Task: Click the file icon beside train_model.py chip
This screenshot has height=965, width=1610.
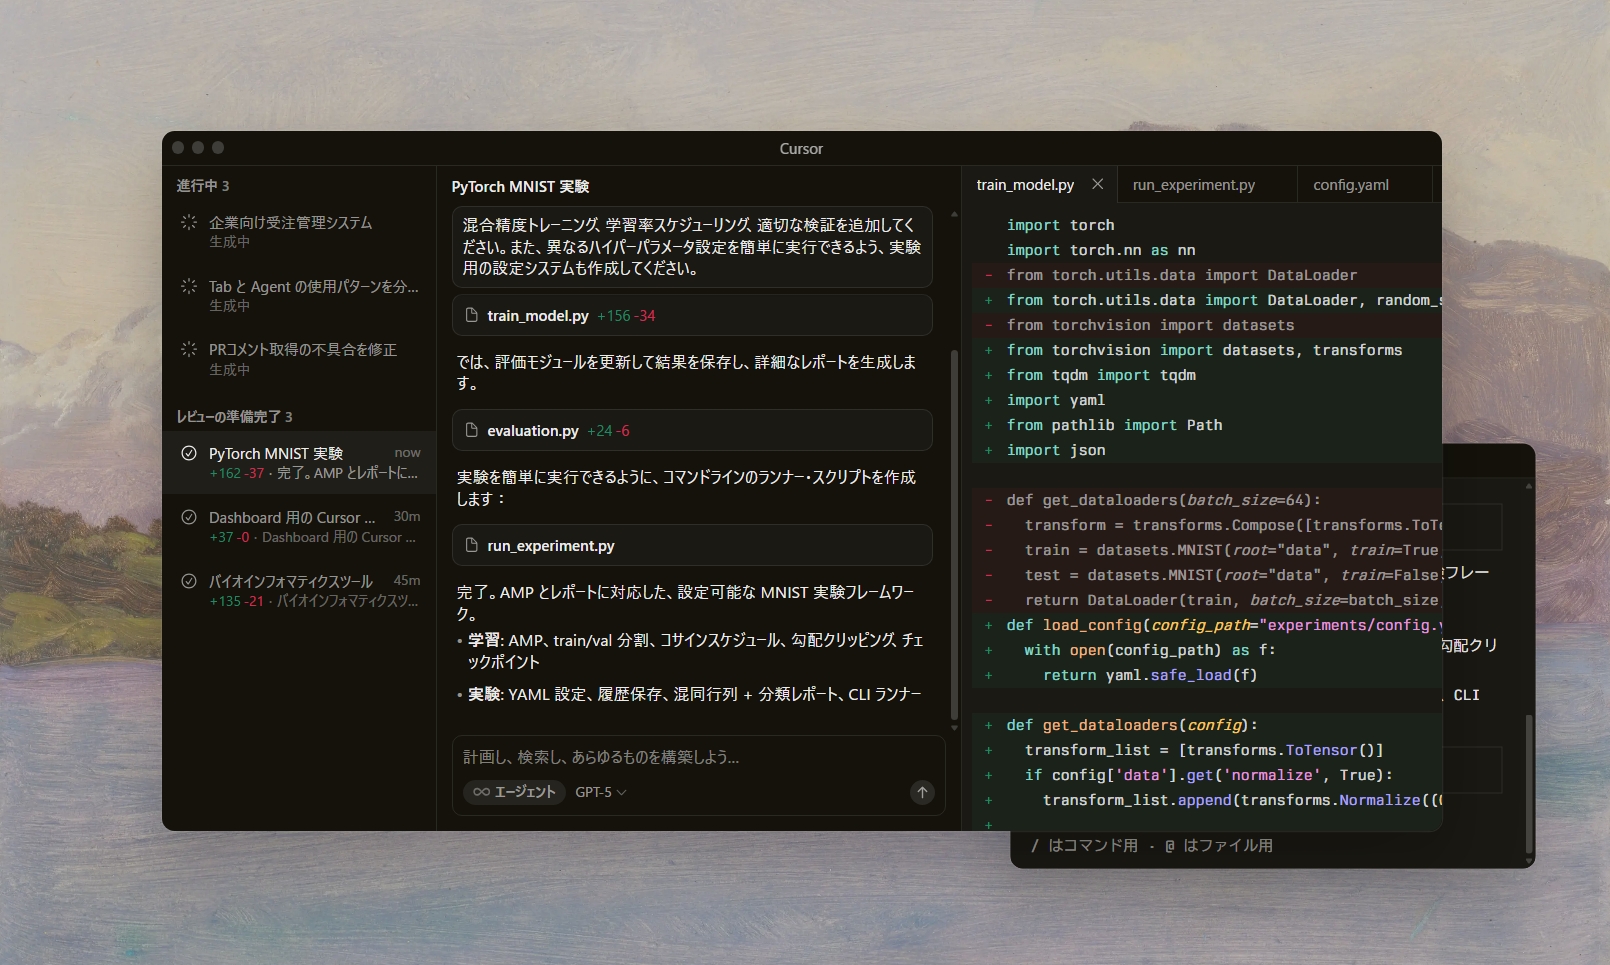Action: point(472,315)
